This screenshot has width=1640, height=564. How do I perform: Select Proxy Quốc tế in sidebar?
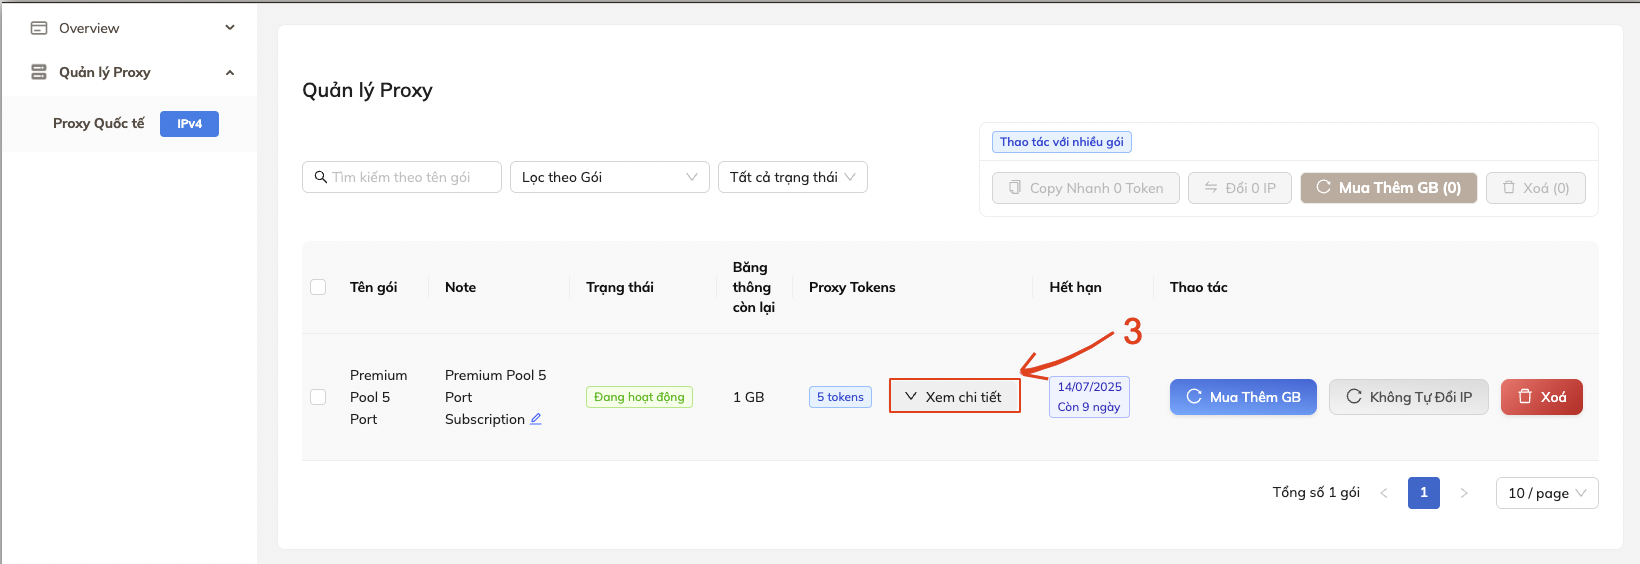(99, 124)
